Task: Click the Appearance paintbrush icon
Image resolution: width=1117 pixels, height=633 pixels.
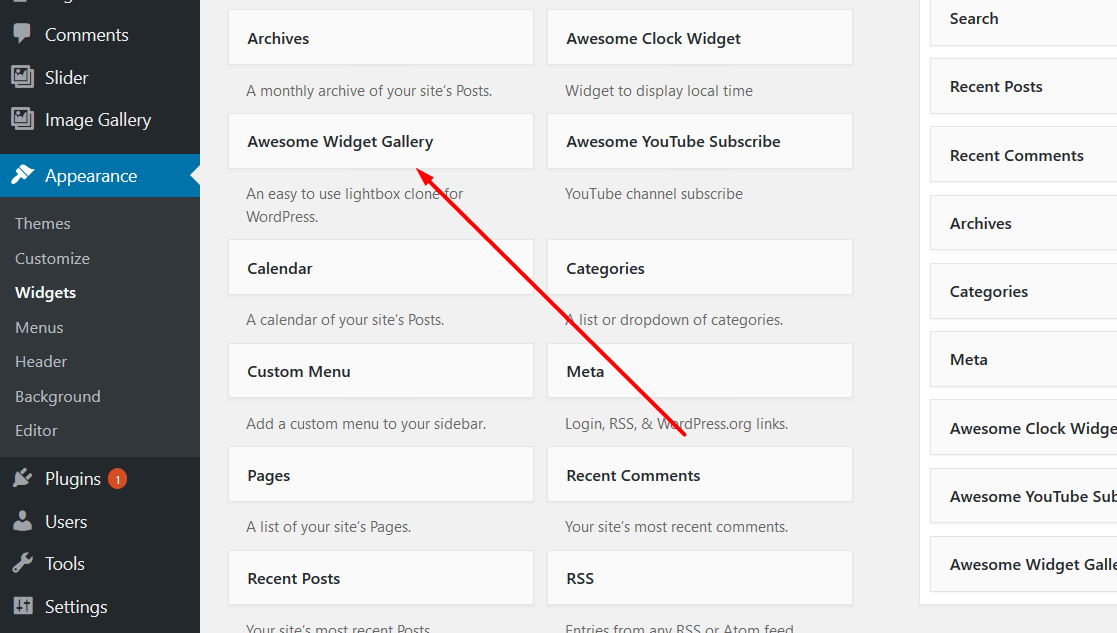Action: click(x=23, y=174)
